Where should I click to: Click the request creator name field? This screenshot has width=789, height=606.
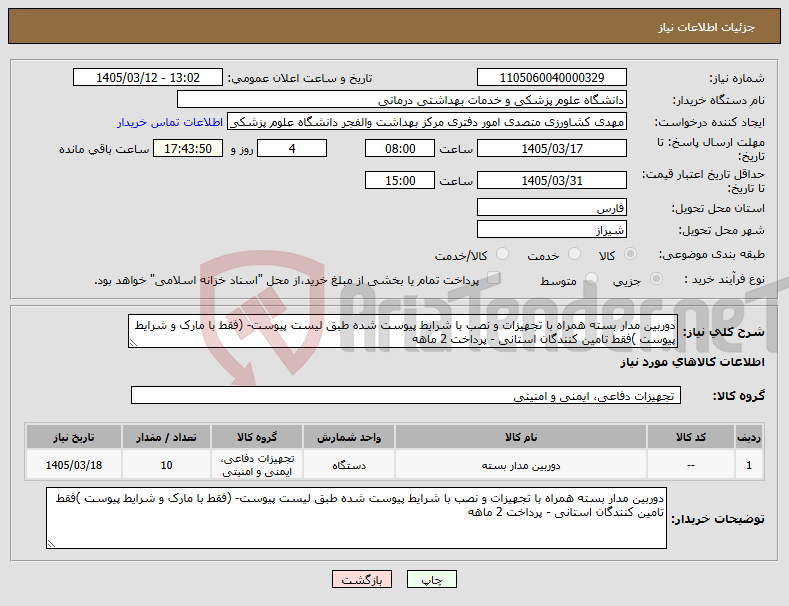(x=427, y=122)
